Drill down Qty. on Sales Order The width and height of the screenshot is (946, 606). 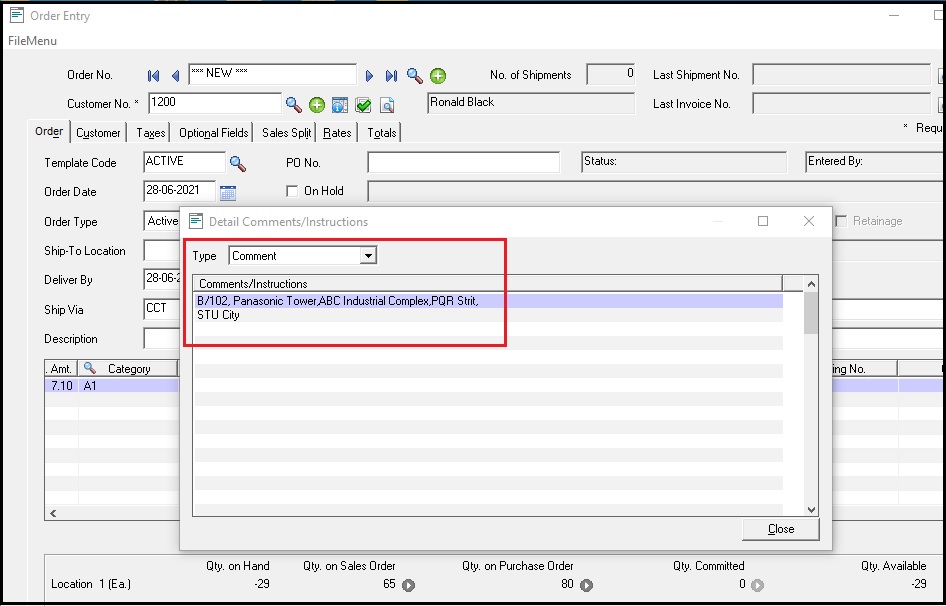pos(408,585)
